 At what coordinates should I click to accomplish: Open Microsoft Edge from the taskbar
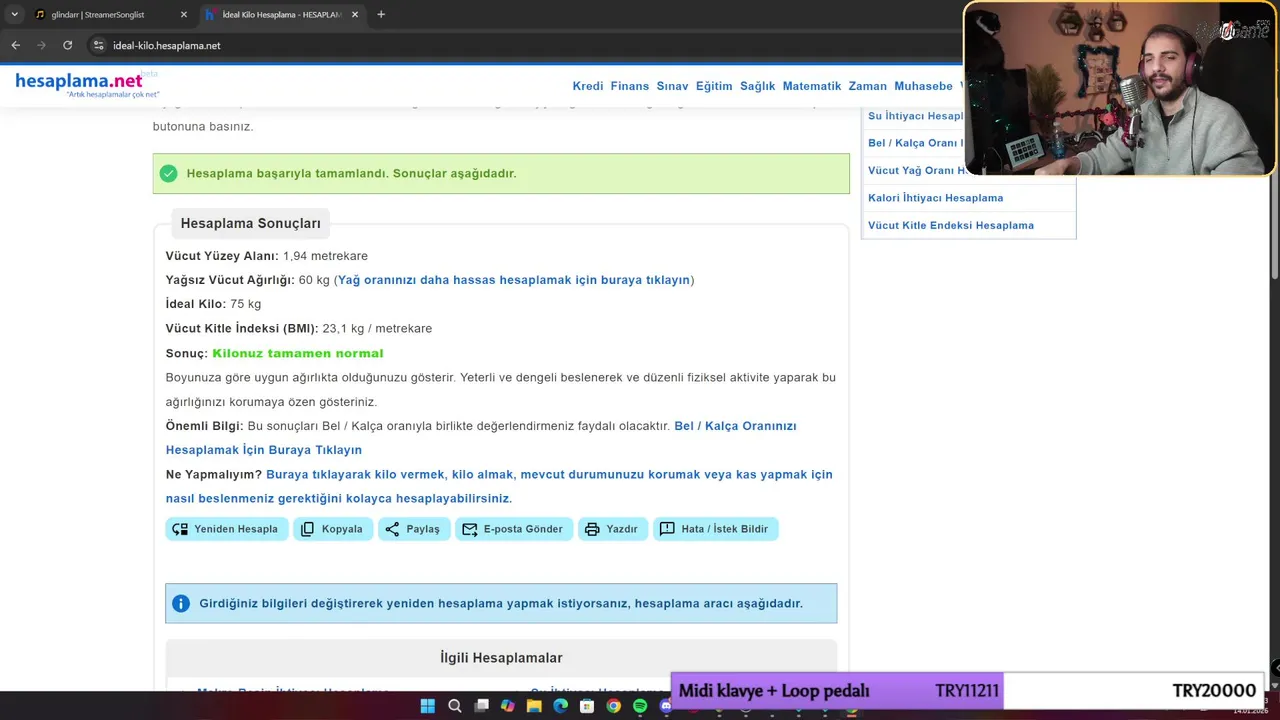click(x=560, y=706)
